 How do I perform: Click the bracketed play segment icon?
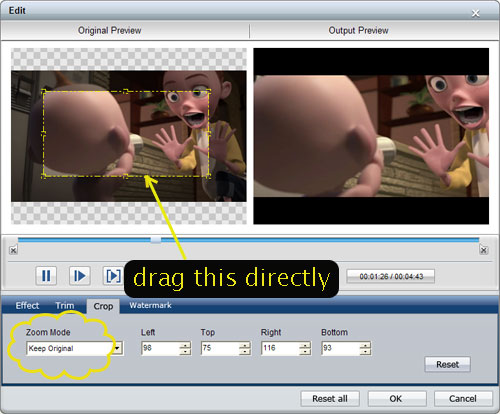point(113,276)
